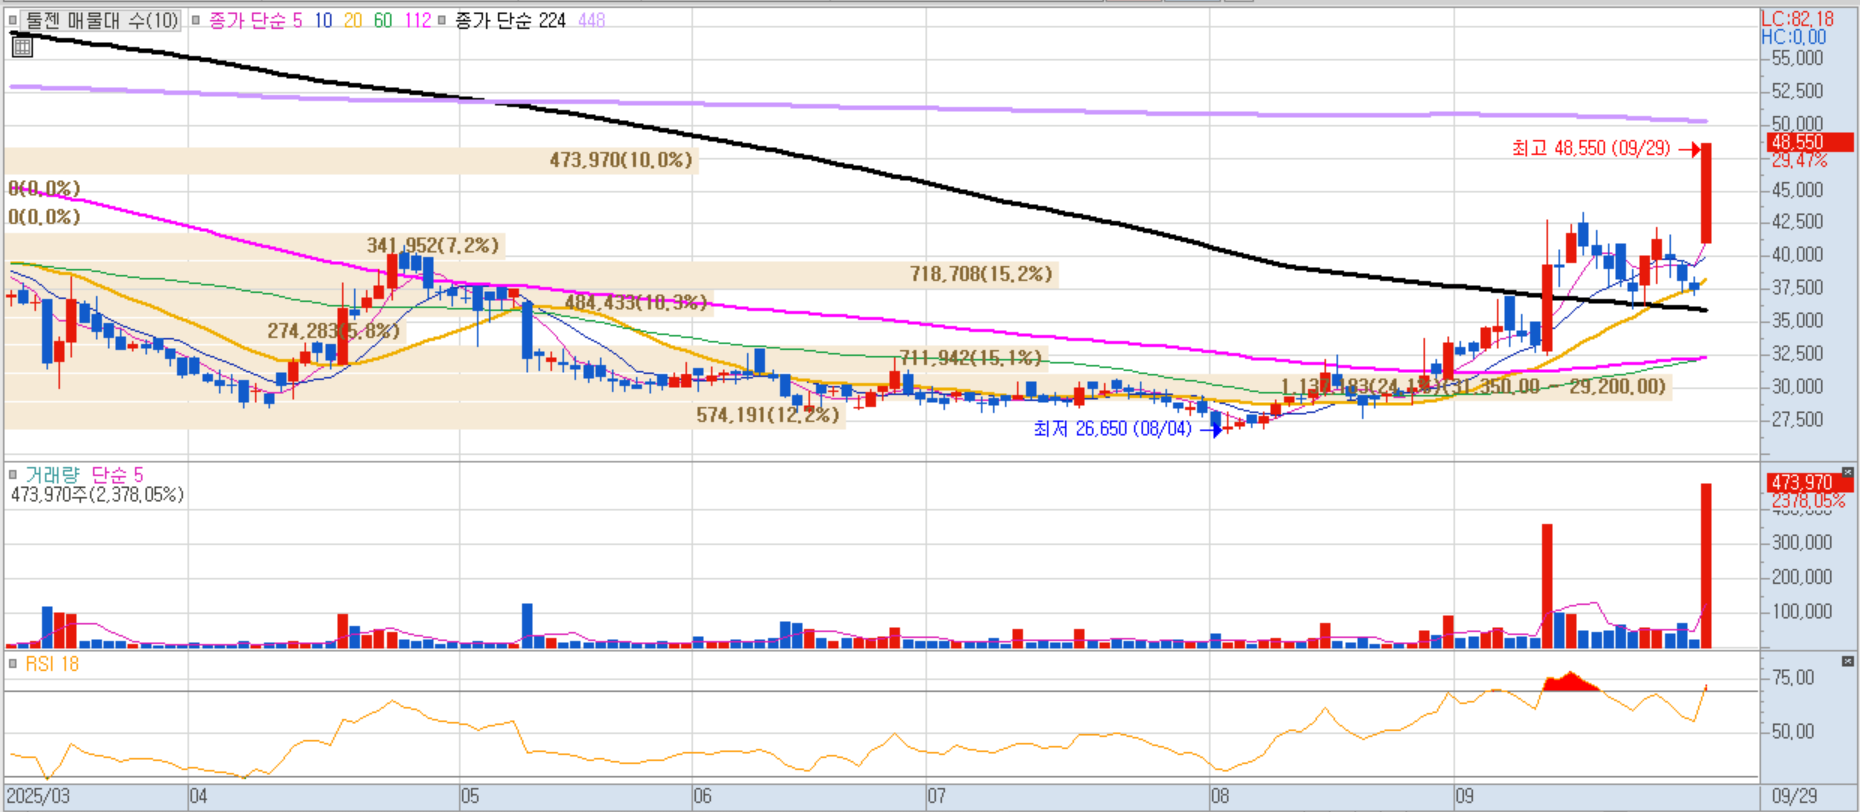Click the 09/29 date box at bottom right
This screenshot has height=812, width=1860.
click(x=1795, y=797)
